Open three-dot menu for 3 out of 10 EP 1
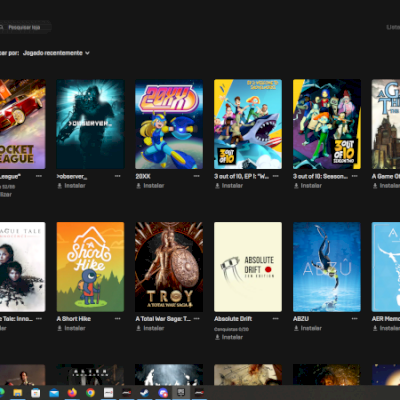 click(x=275, y=176)
